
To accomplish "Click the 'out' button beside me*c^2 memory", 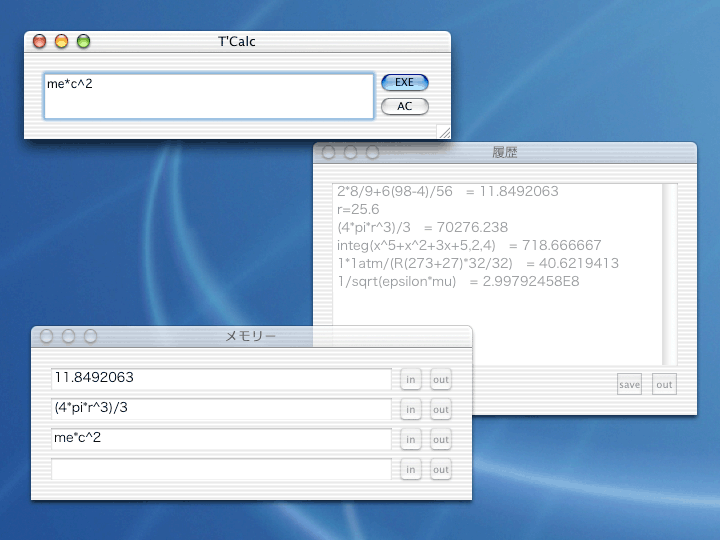I will (441, 439).
